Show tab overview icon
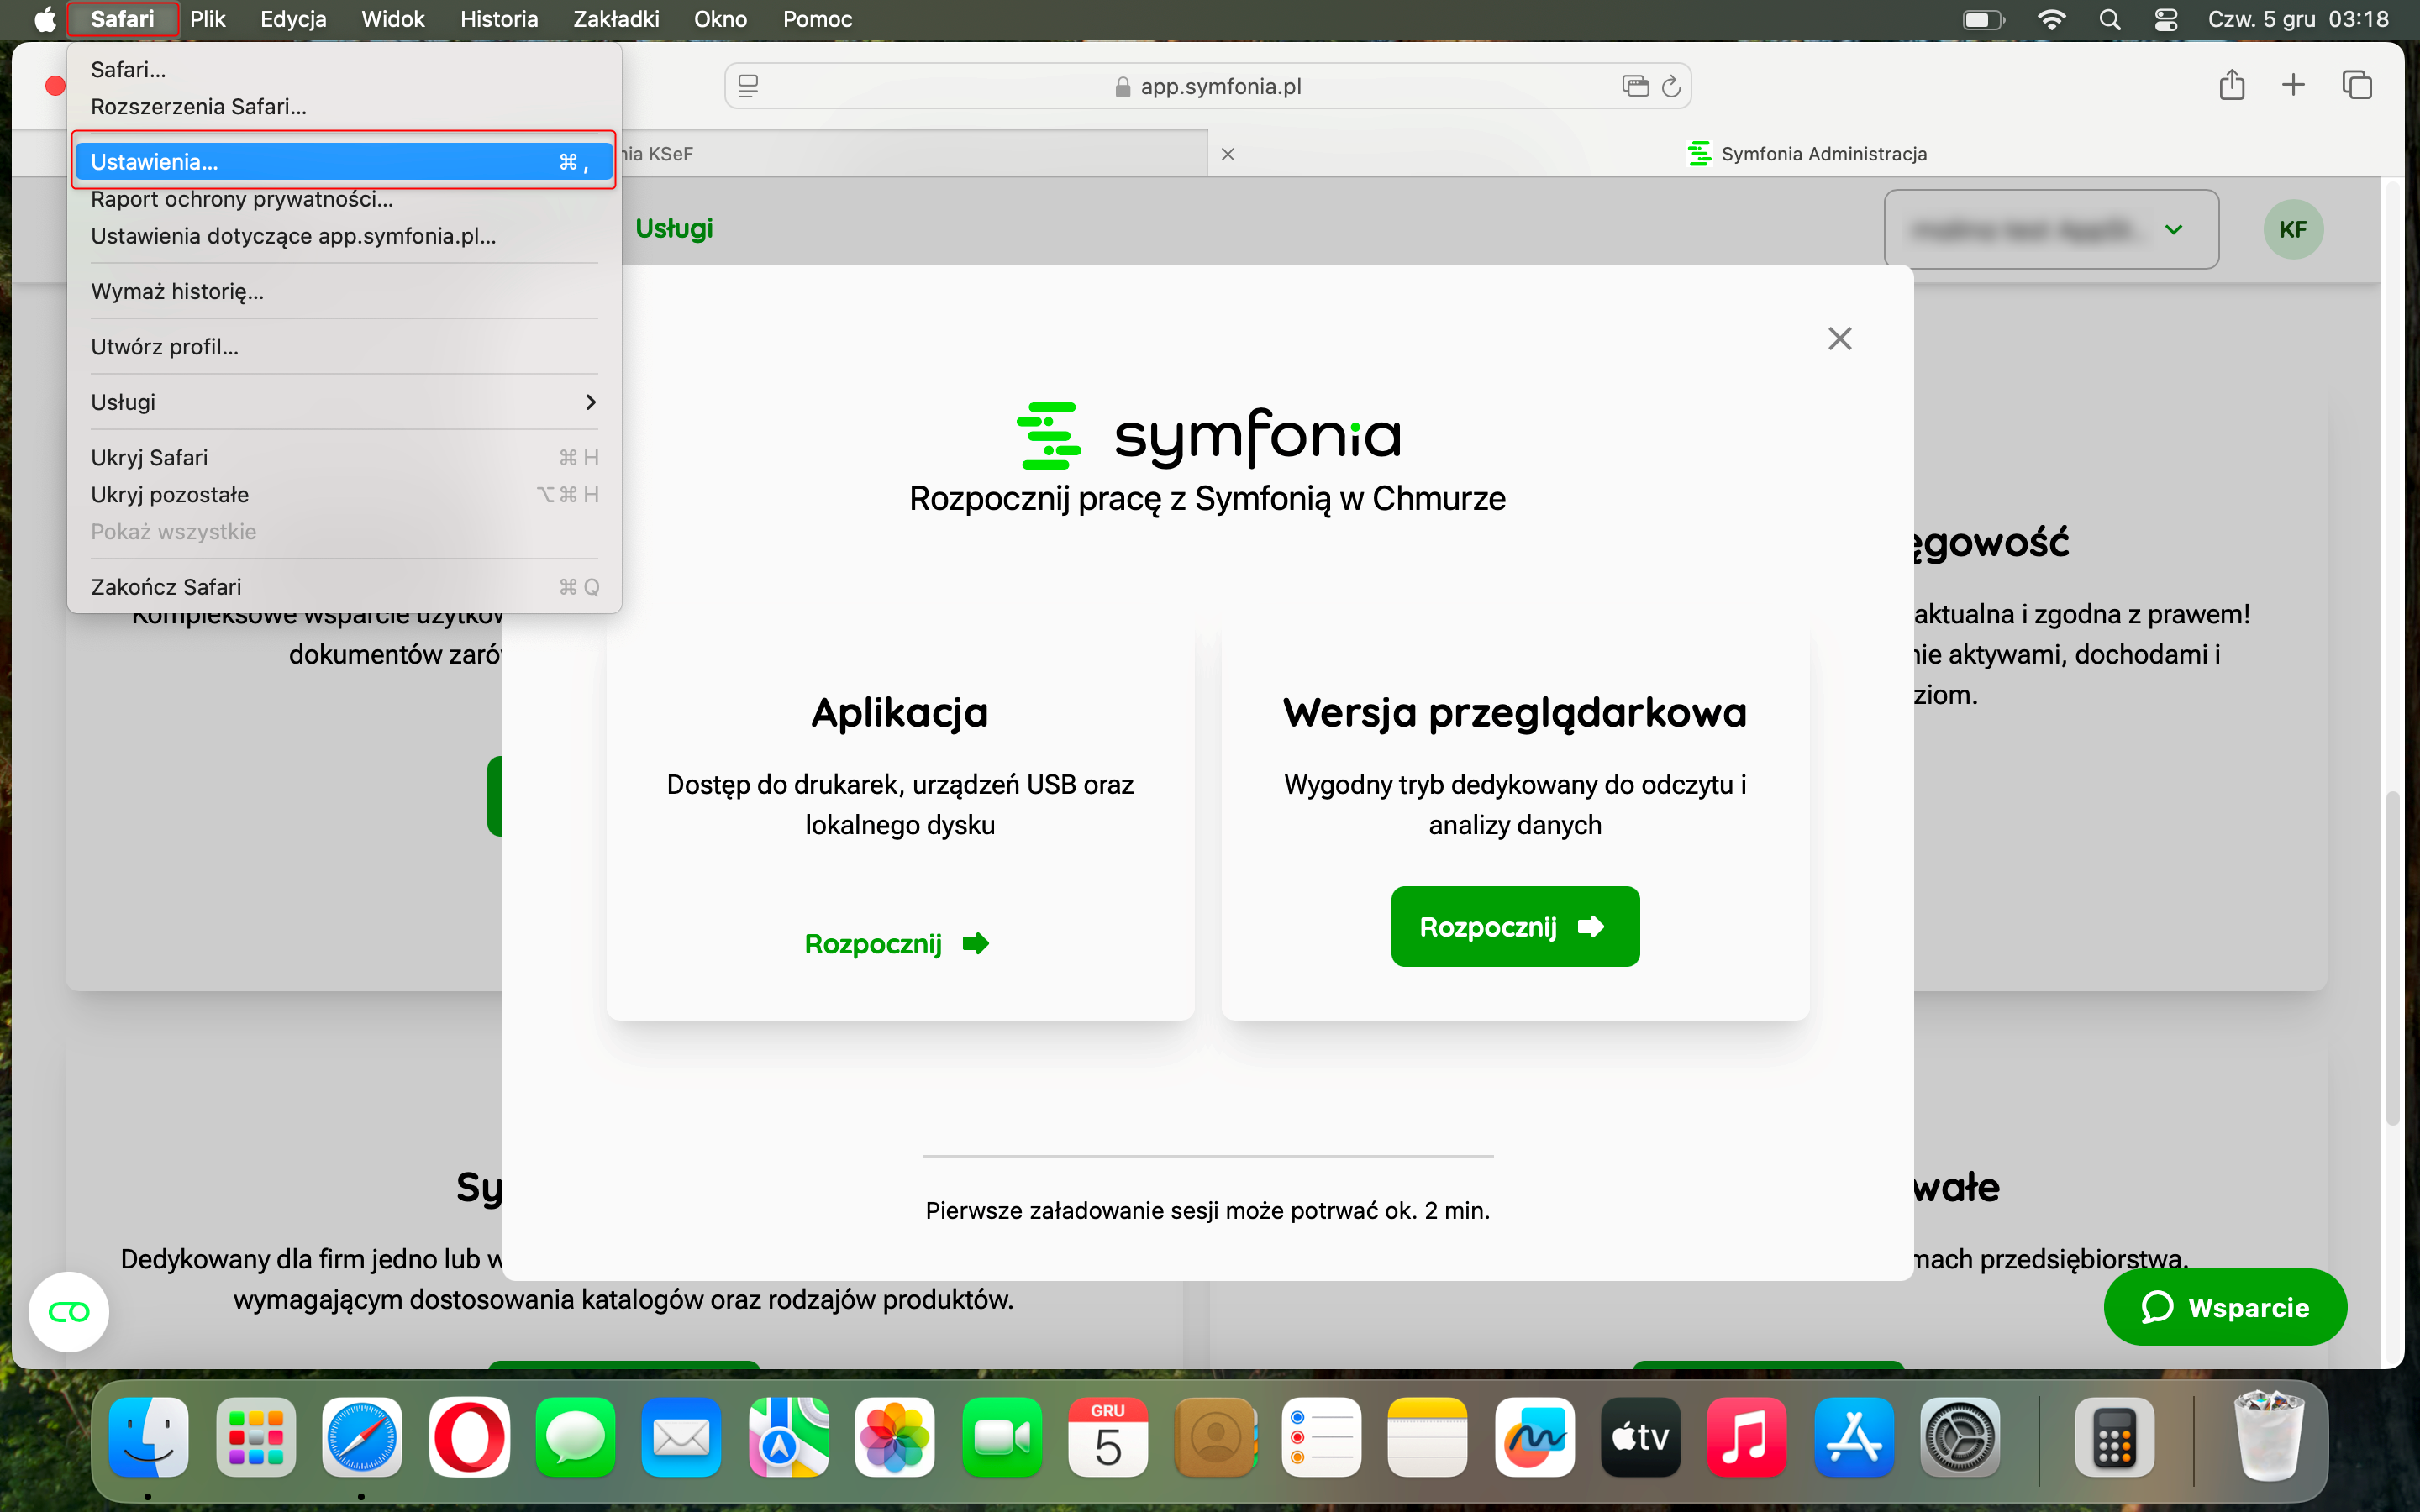Screen dimensions: 2420x1512 pos(2356,85)
